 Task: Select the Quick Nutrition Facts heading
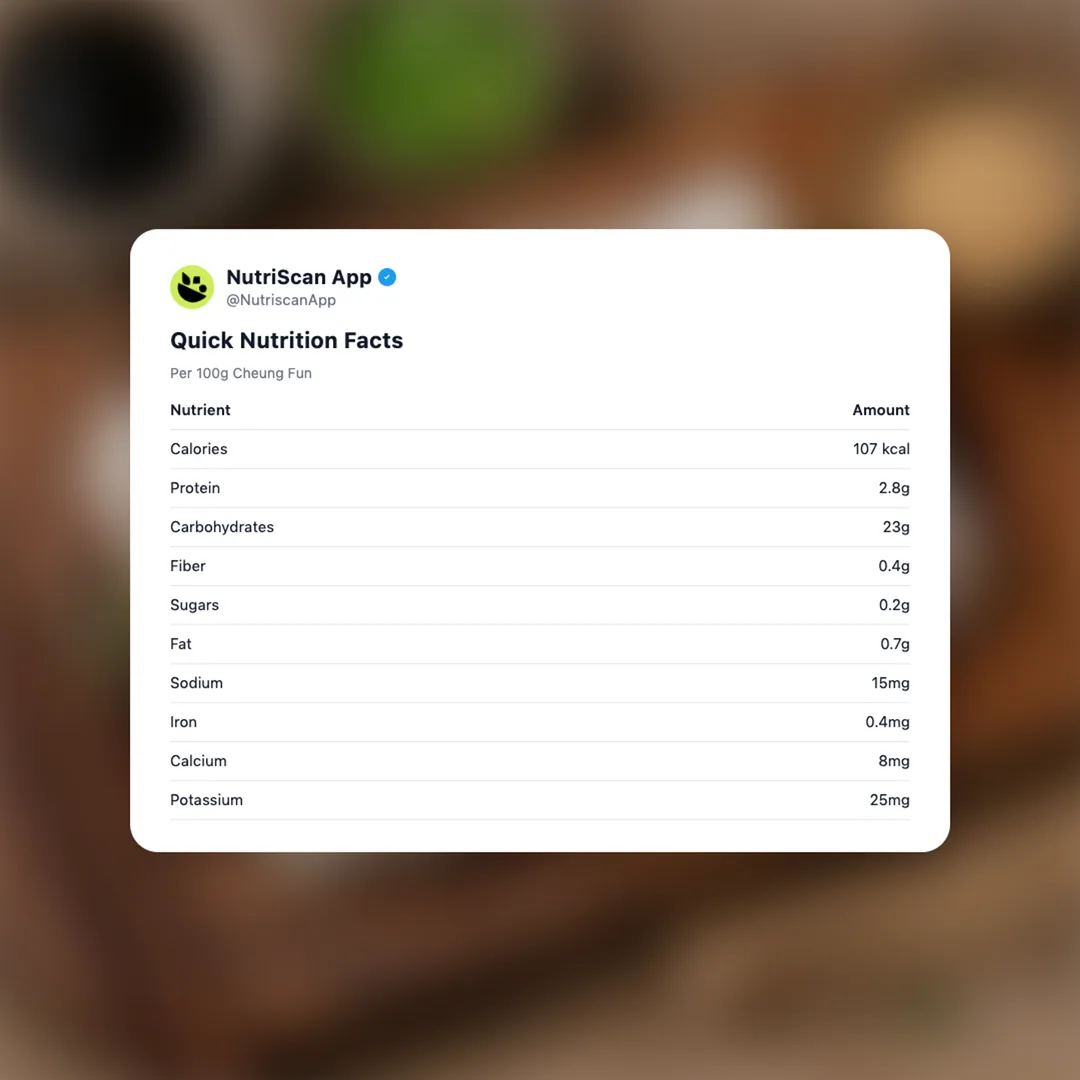tap(286, 340)
